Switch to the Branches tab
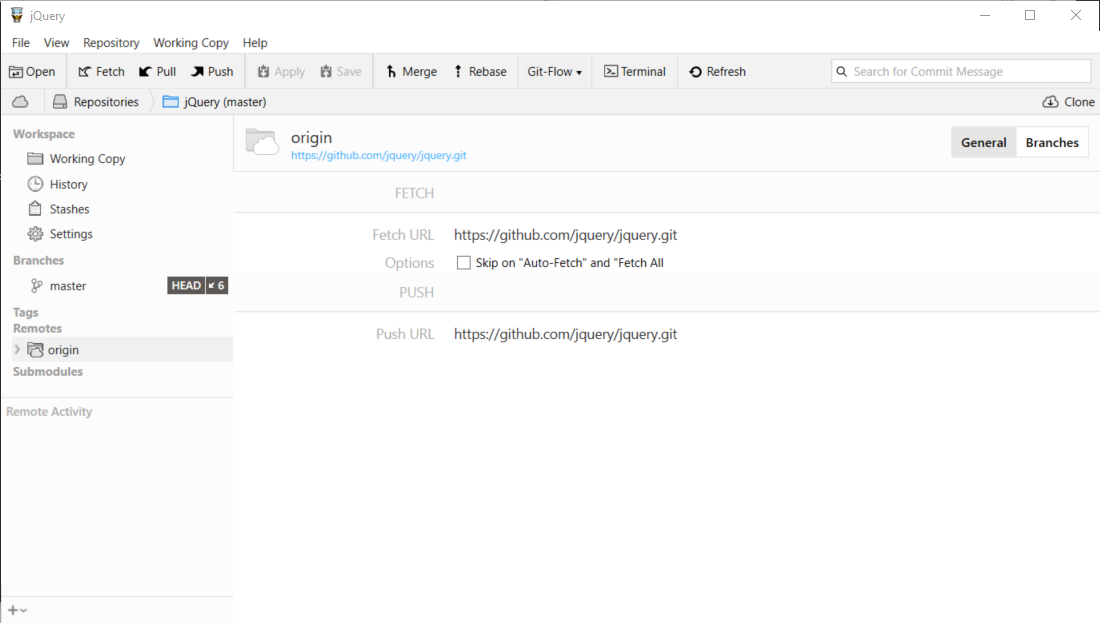This screenshot has width=1100, height=623. click(1052, 142)
